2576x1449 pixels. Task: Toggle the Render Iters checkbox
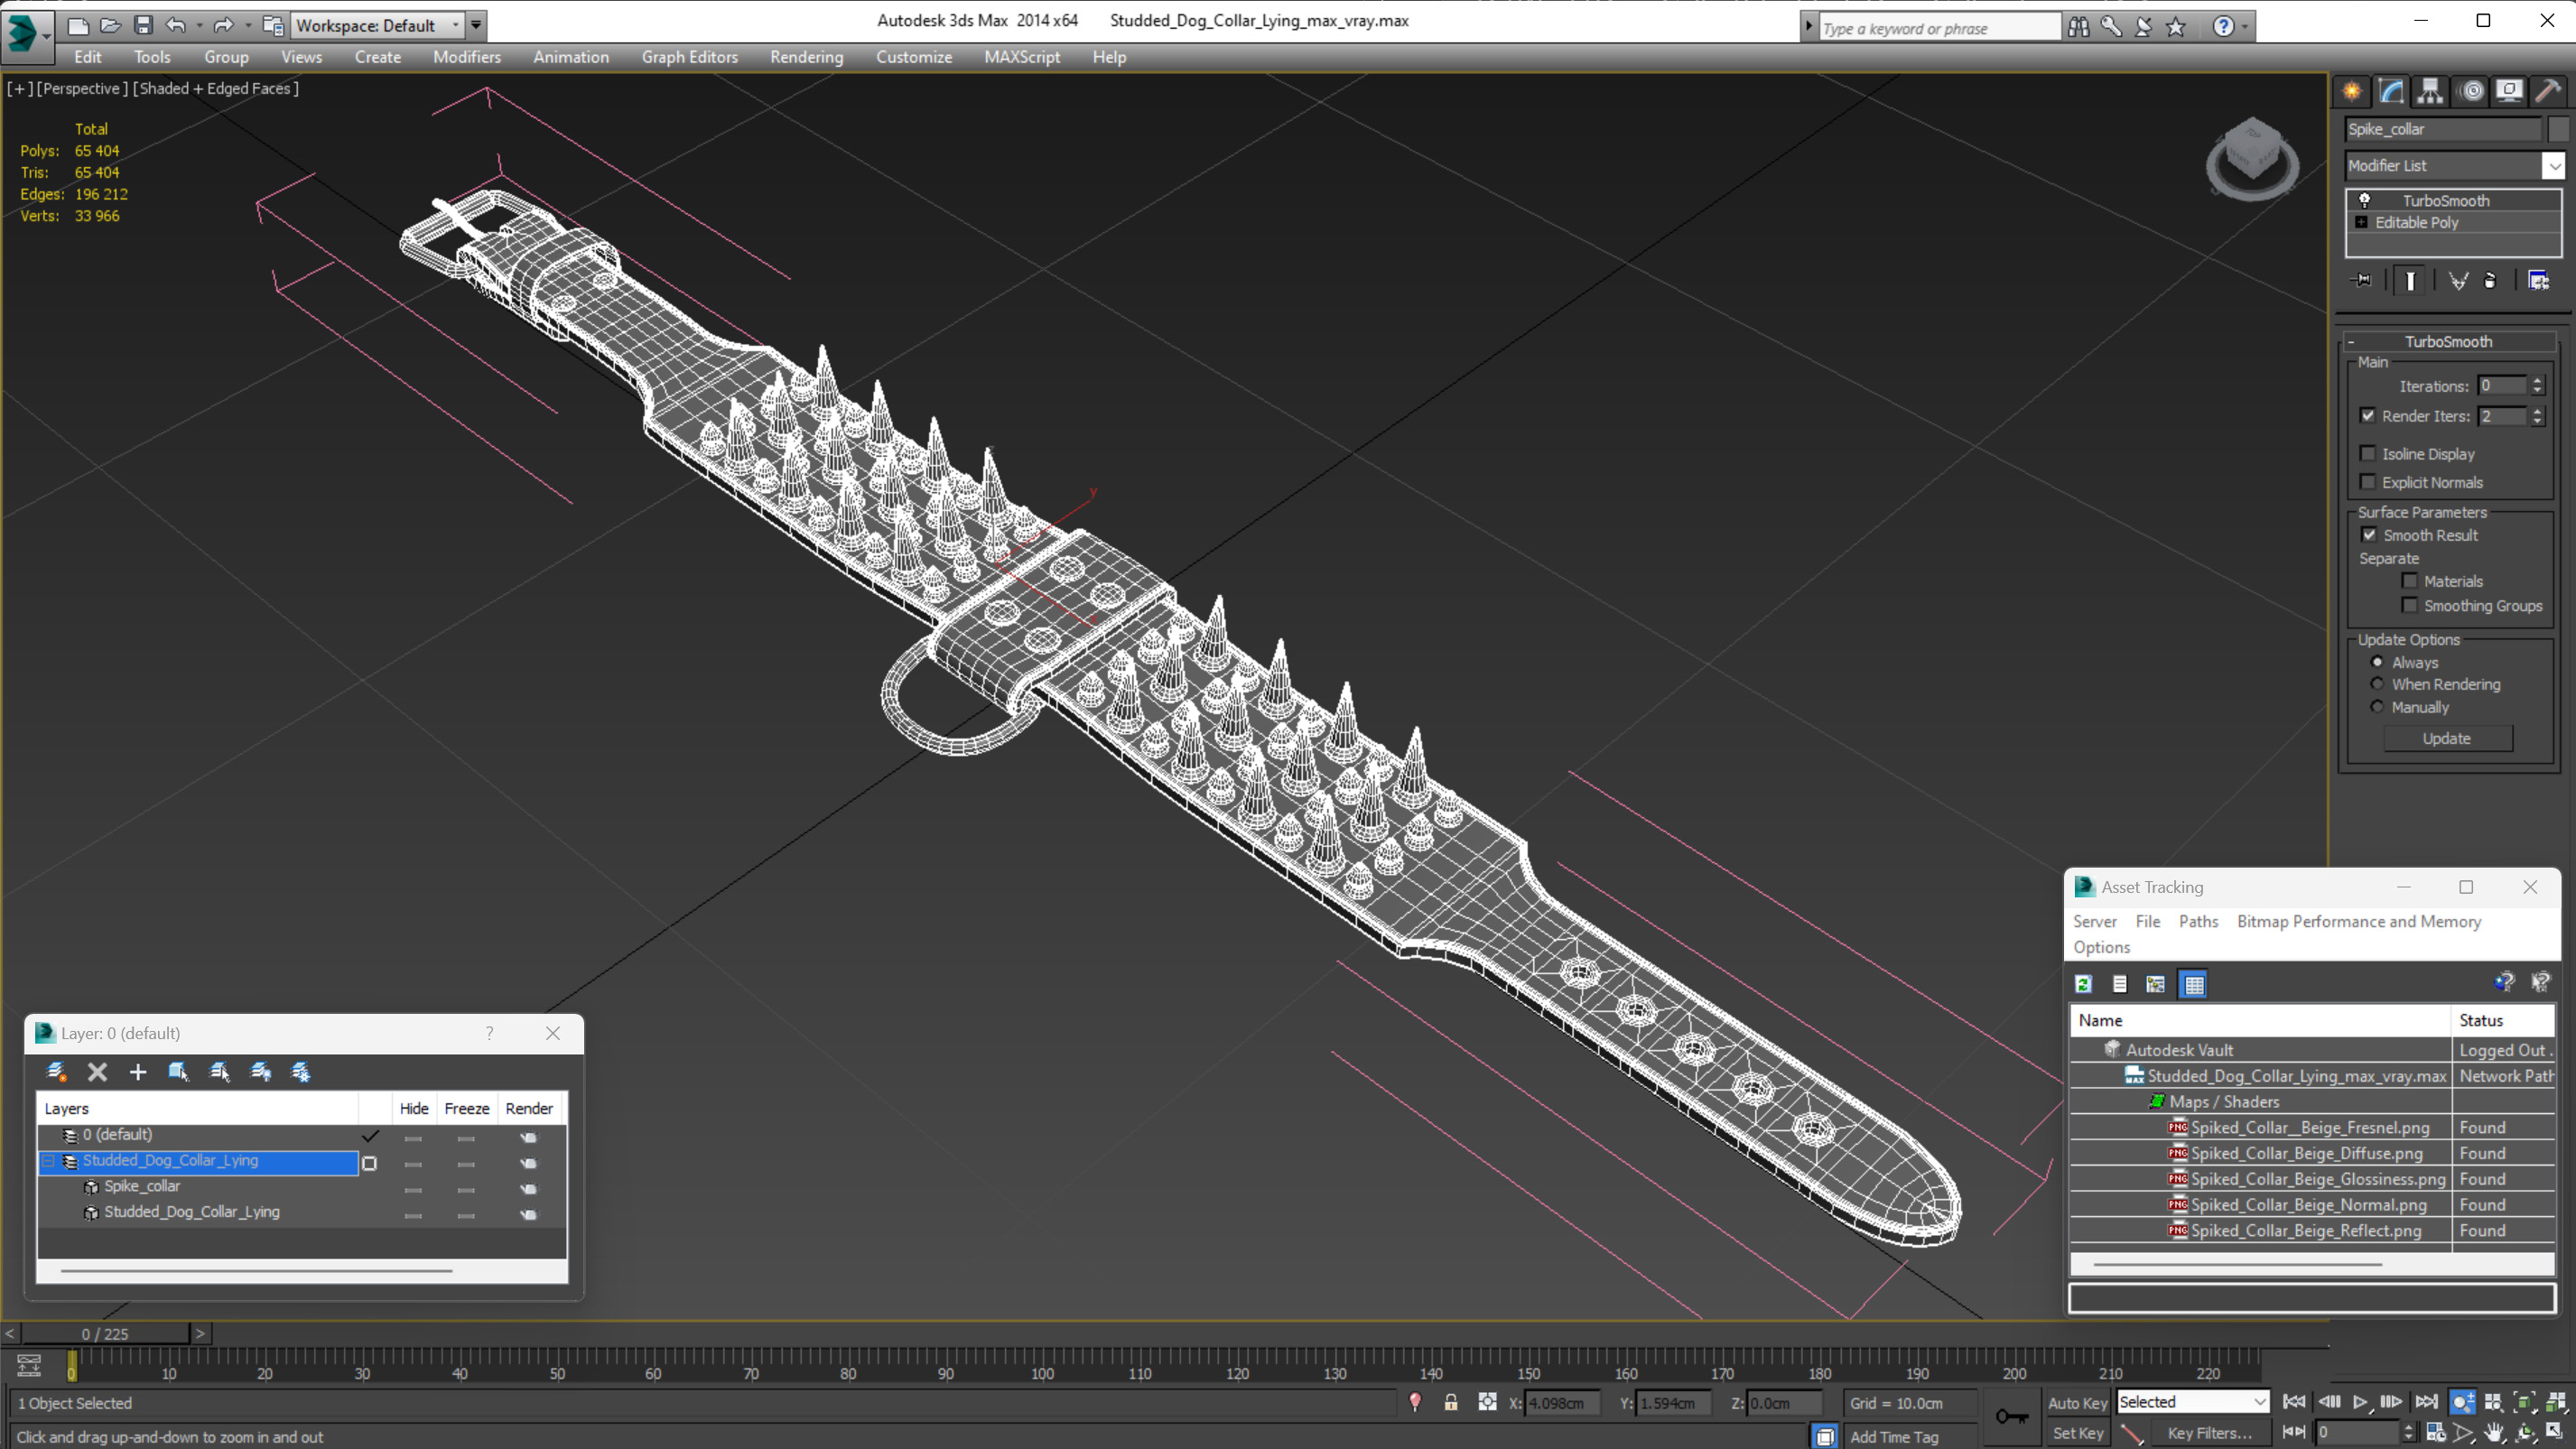click(x=2368, y=415)
